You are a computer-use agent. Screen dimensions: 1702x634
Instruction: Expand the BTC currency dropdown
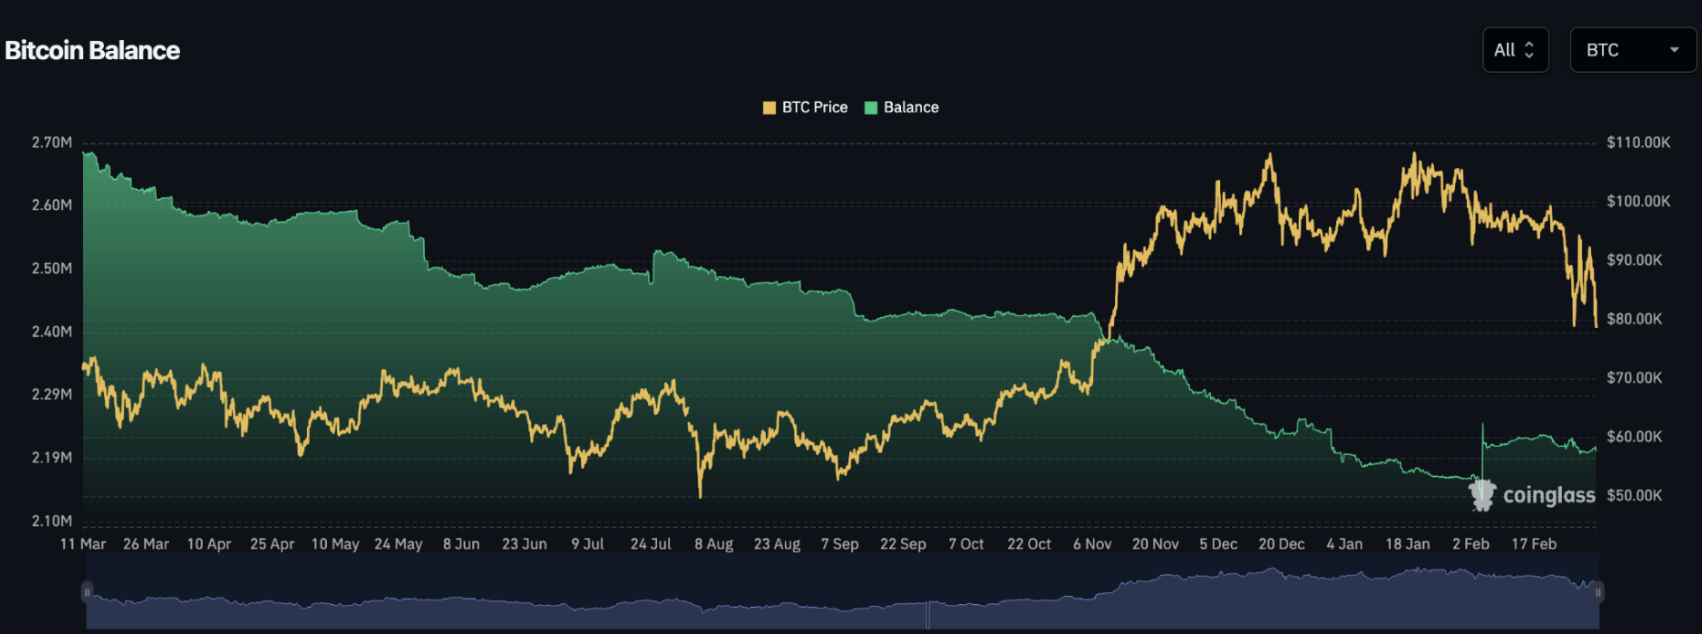(x=1632, y=50)
